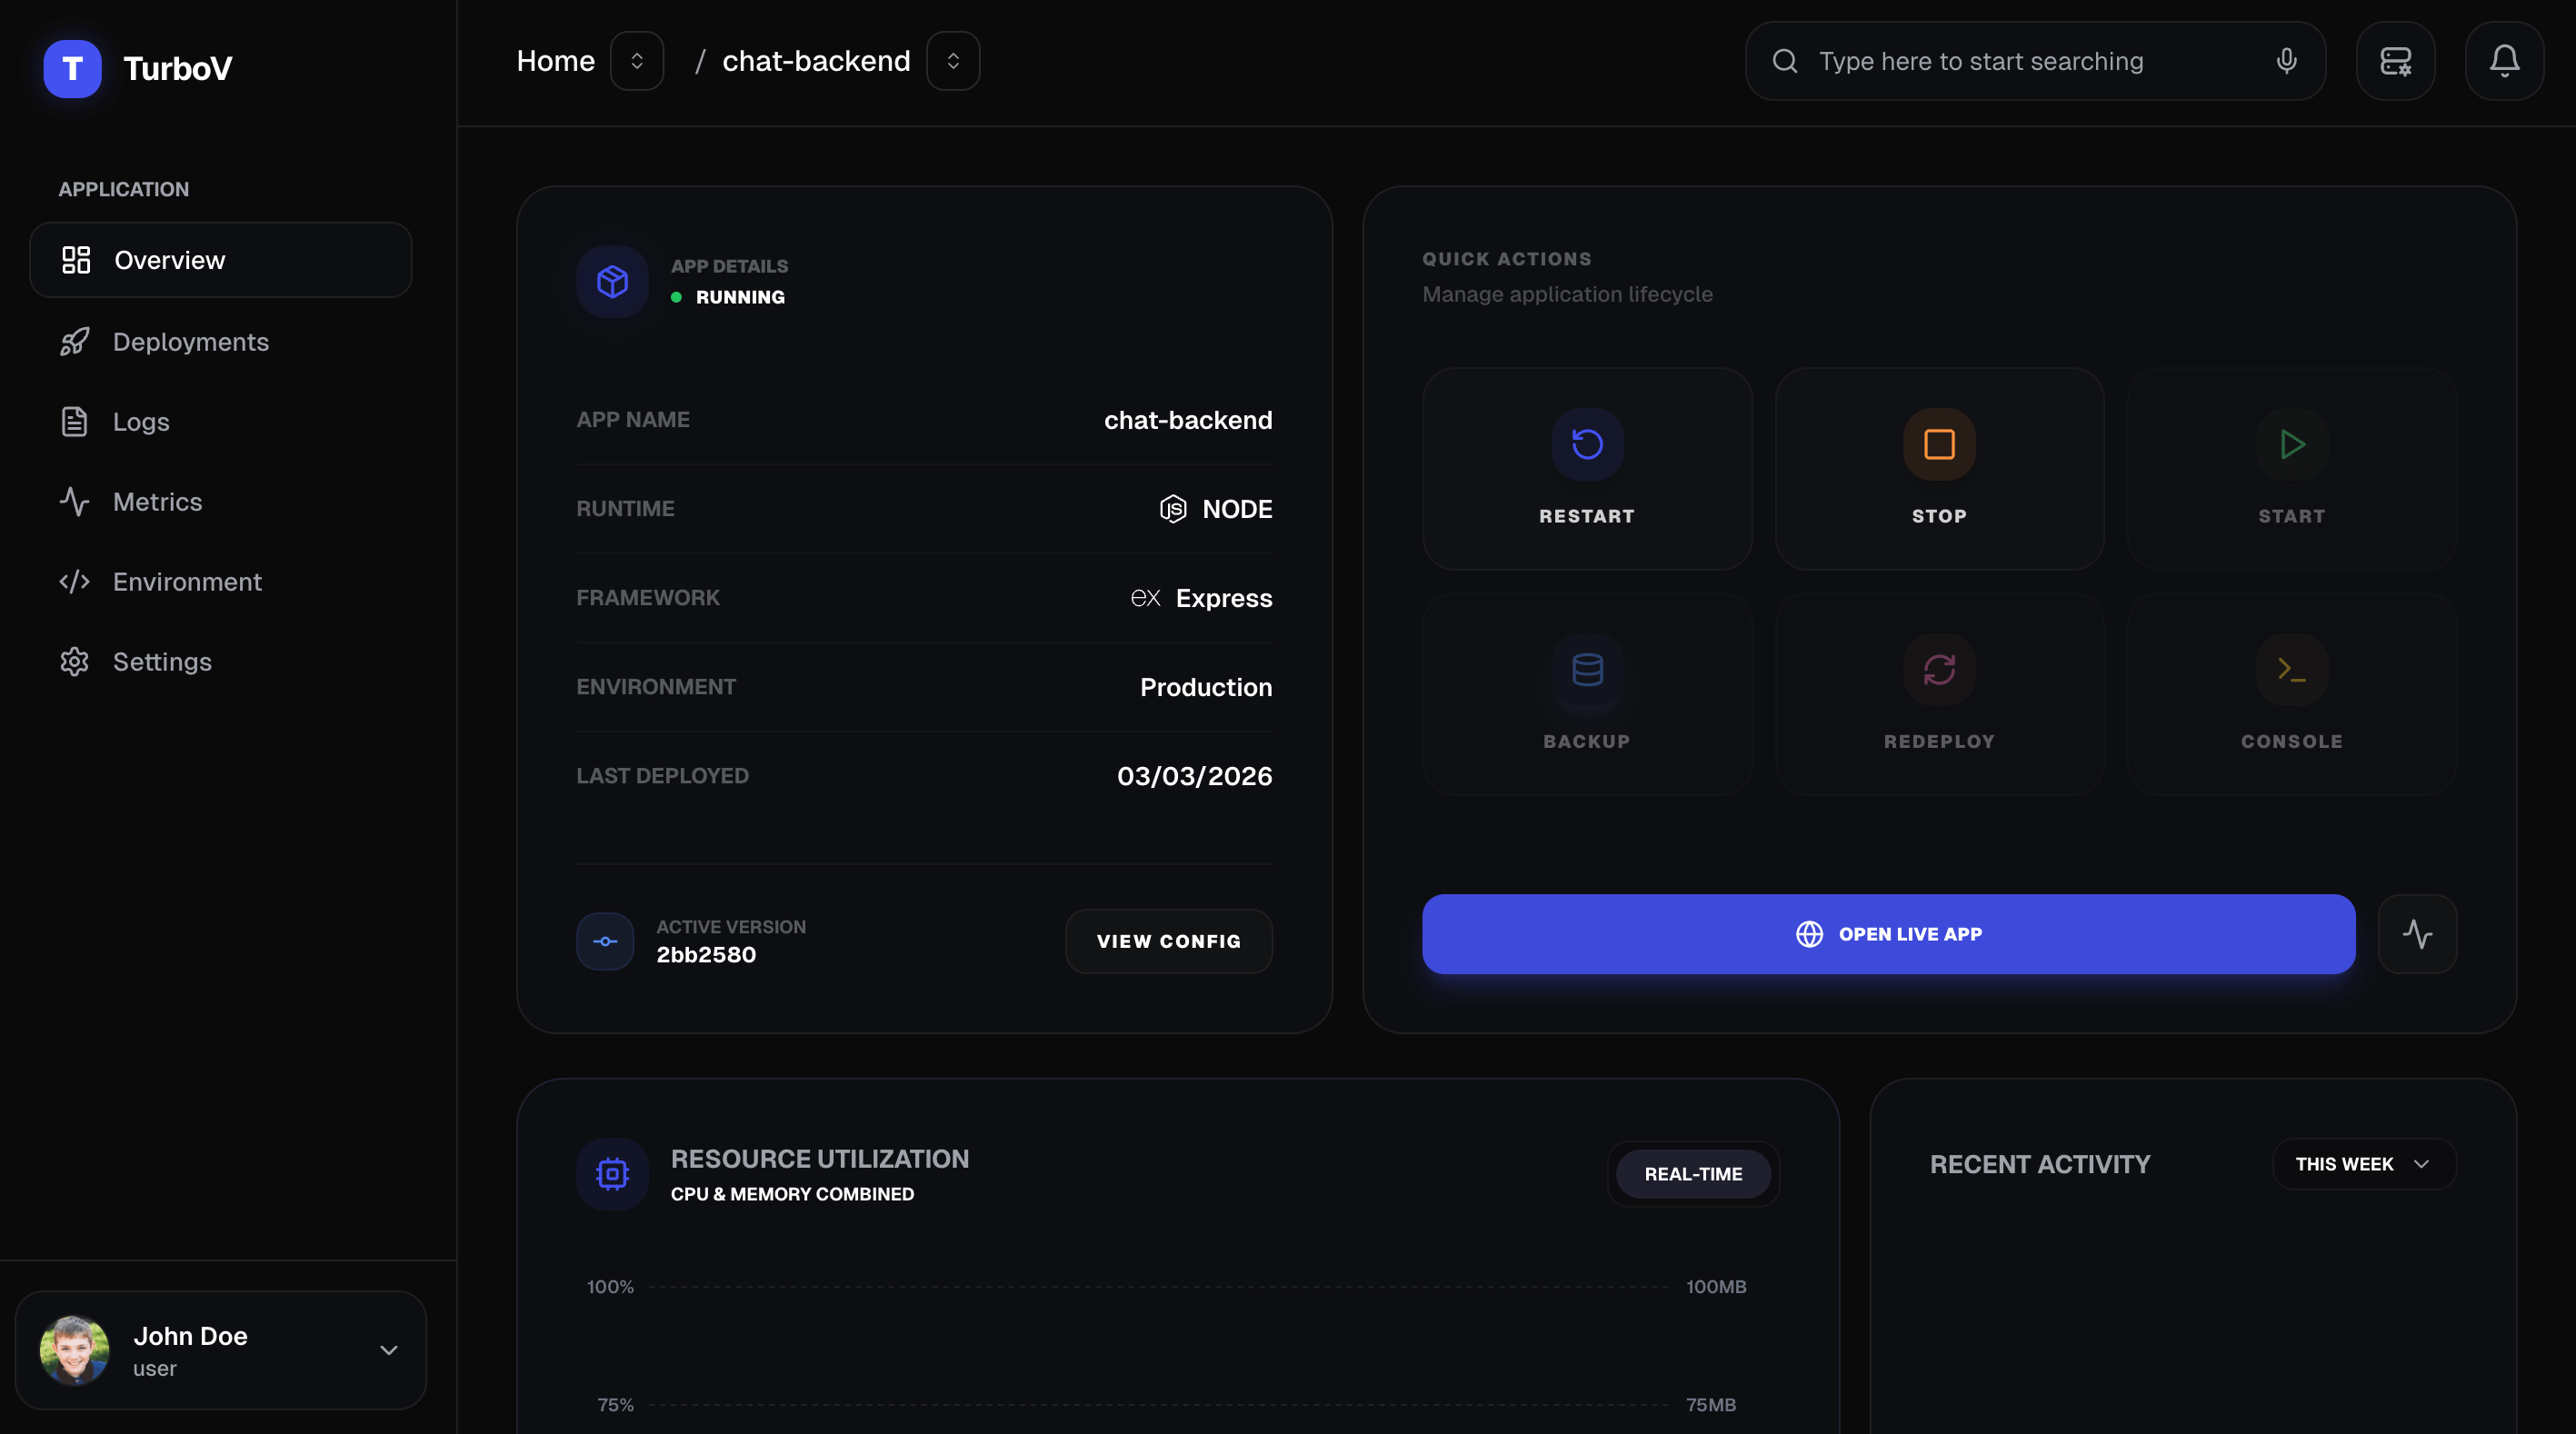Viewport: 2576px width, 1434px height.
Task: Click the Overview grid icon
Action: (76, 260)
